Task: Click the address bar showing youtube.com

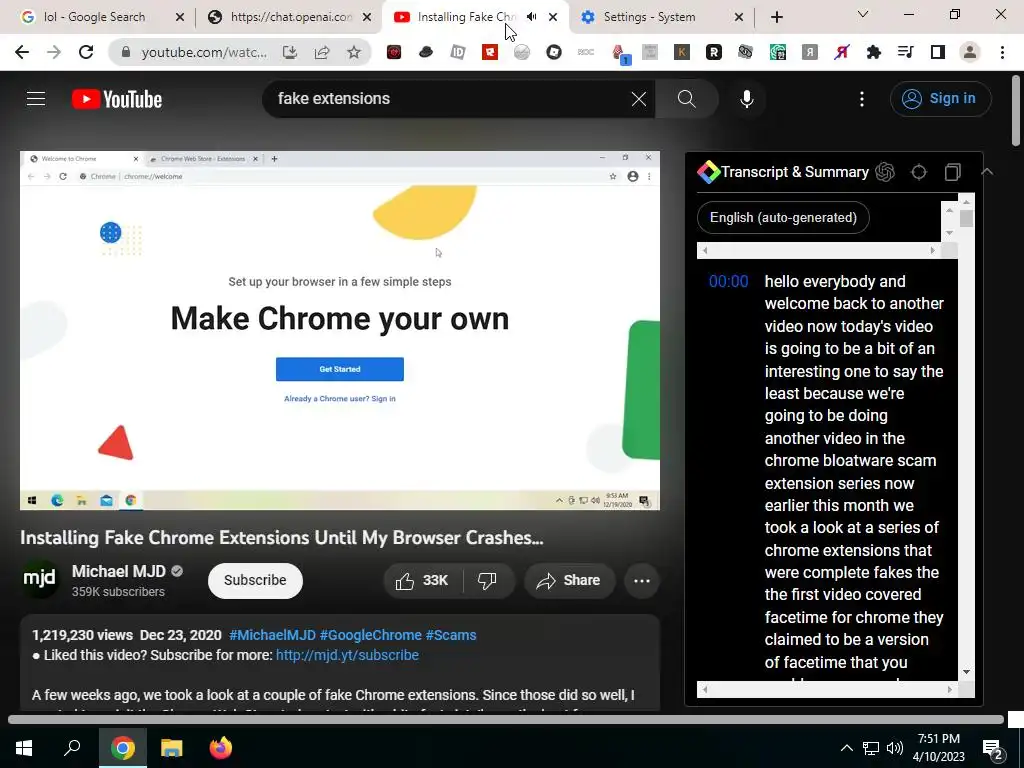Action: pyautogui.click(x=204, y=52)
